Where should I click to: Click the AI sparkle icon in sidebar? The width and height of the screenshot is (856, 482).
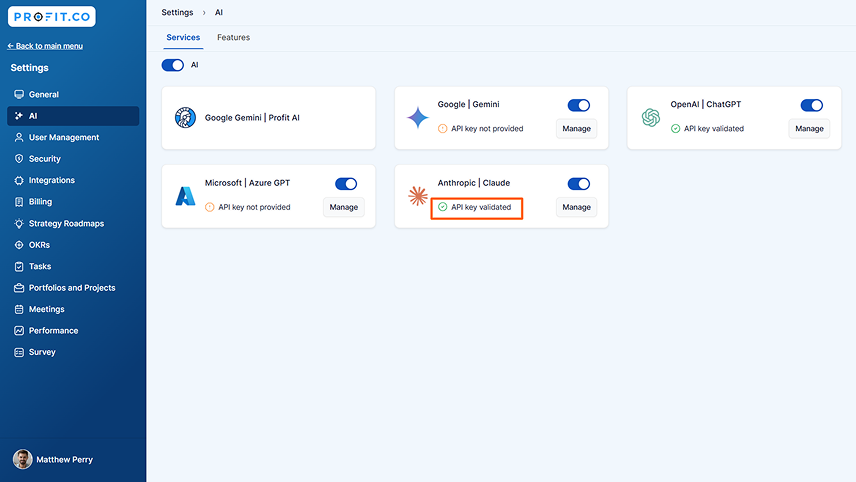pyautogui.click(x=19, y=116)
